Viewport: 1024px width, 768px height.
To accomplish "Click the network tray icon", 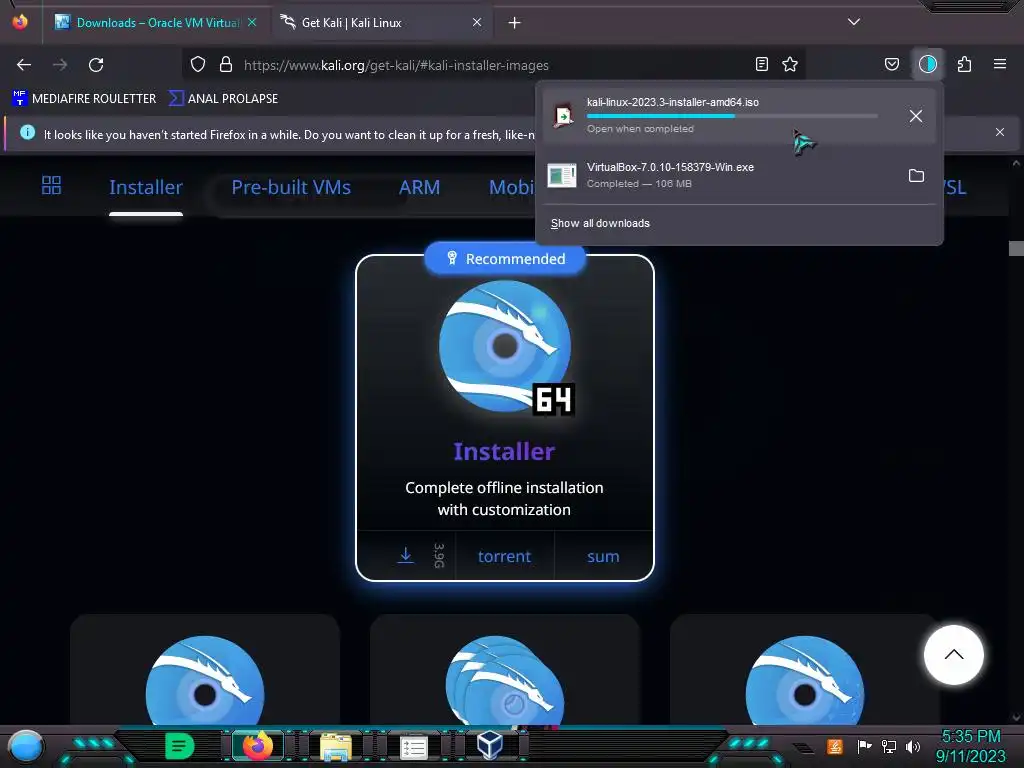I will click(x=889, y=746).
